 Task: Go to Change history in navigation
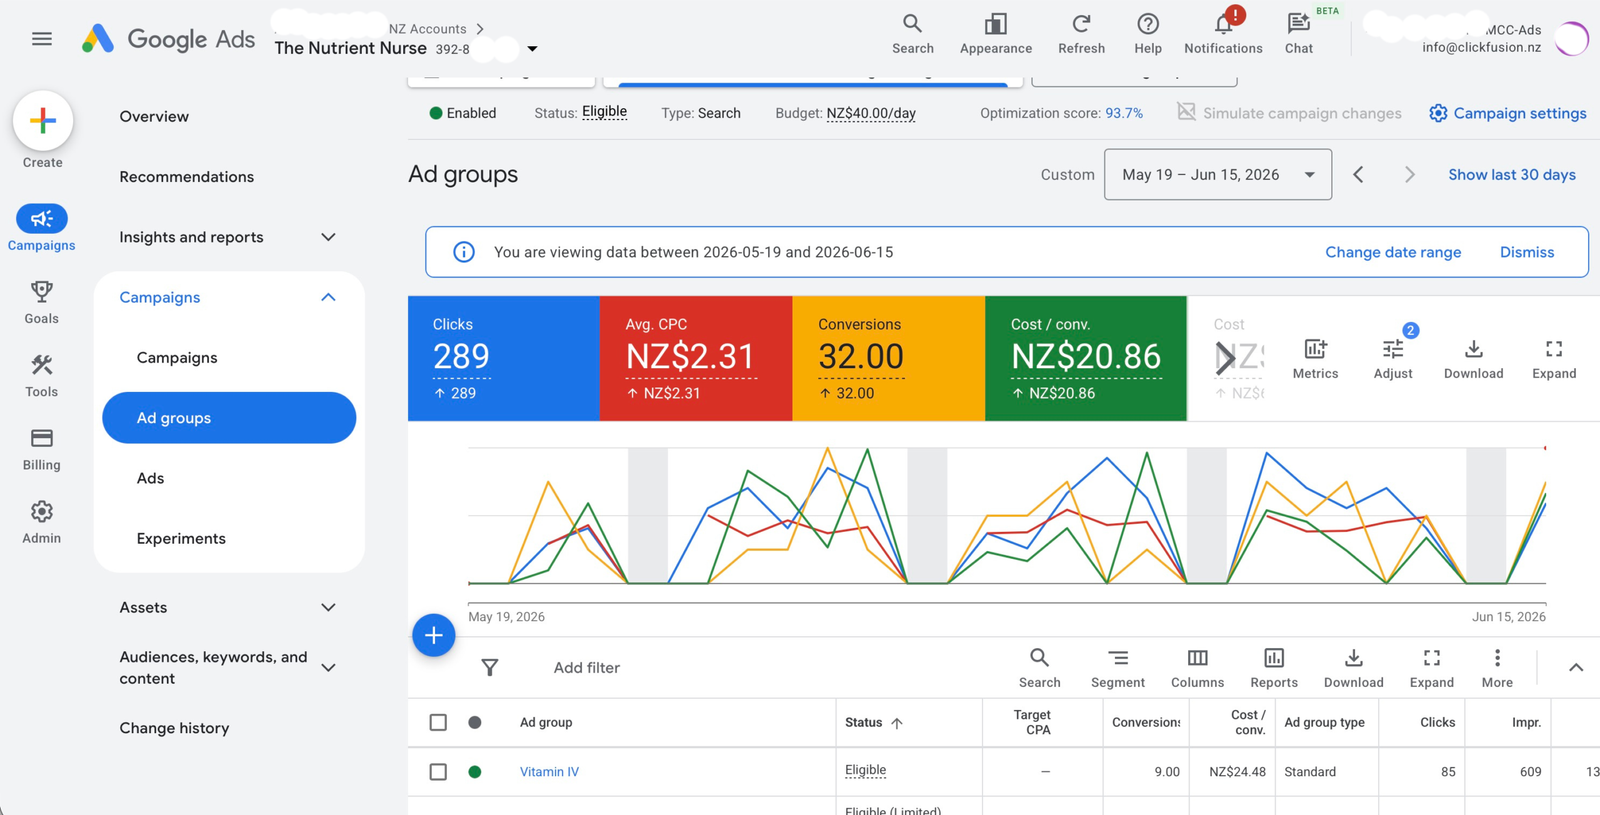click(x=174, y=728)
